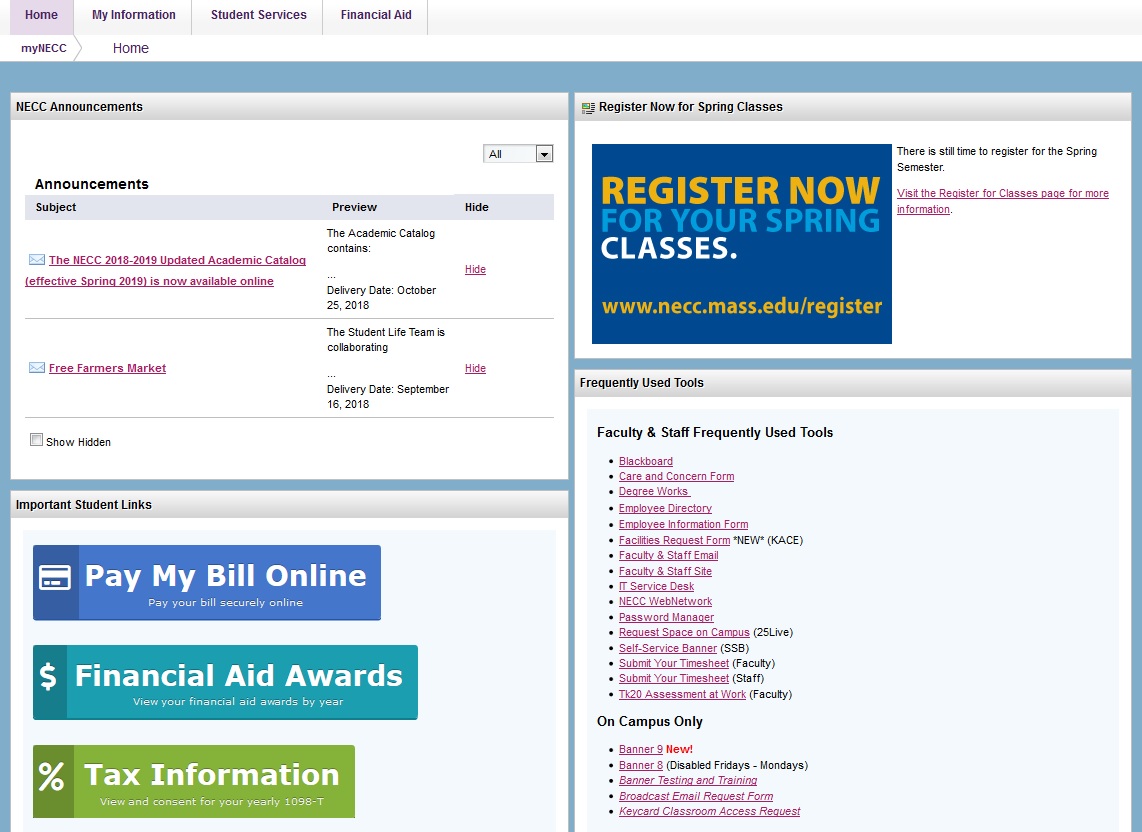Launch Degree Works
The width and height of the screenshot is (1142, 832).
(x=653, y=492)
